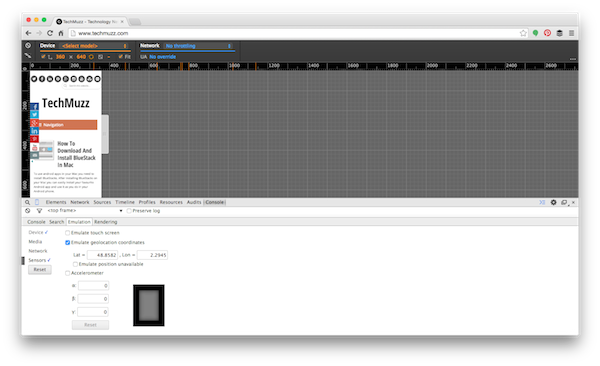Toggle the device mode phone icon
The width and height of the screenshot is (600, 366).
[x=37, y=202]
